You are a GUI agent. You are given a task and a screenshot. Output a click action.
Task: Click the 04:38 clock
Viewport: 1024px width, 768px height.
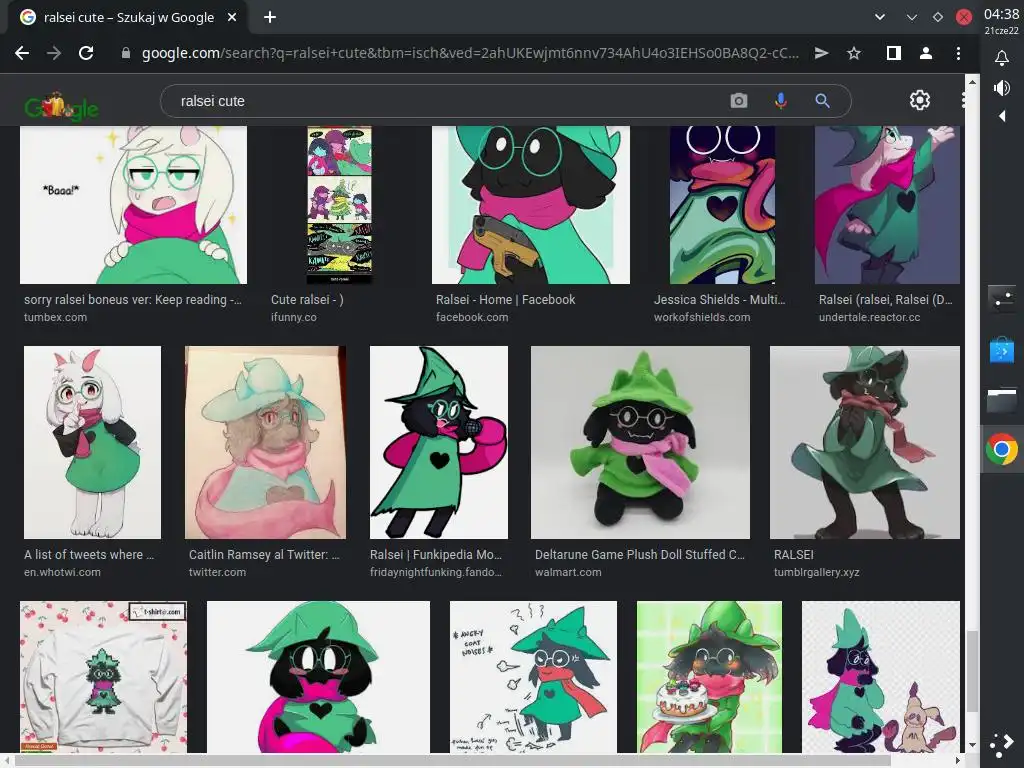1001,14
